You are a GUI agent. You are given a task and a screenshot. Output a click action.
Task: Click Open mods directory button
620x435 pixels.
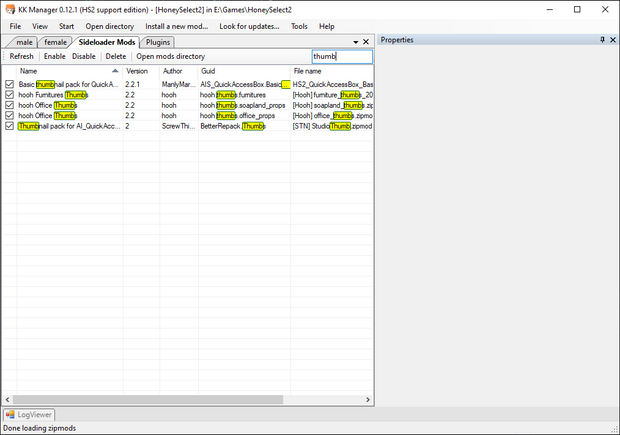pos(170,57)
